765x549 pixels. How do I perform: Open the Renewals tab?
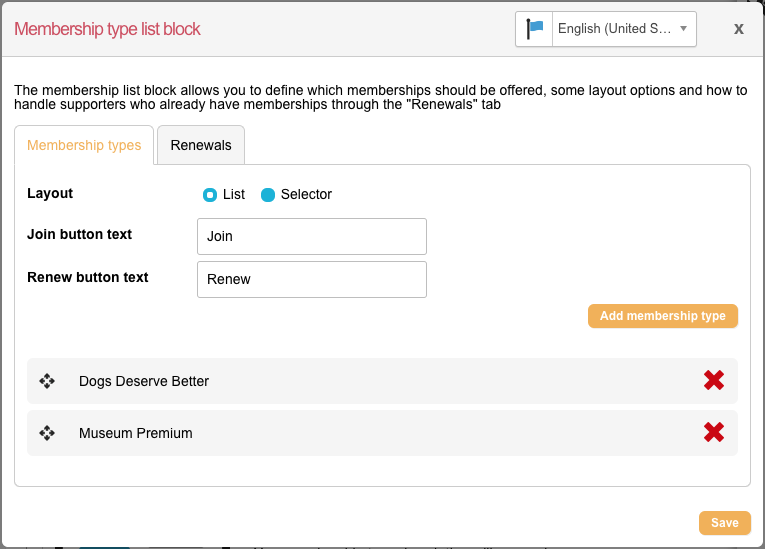(x=201, y=145)
